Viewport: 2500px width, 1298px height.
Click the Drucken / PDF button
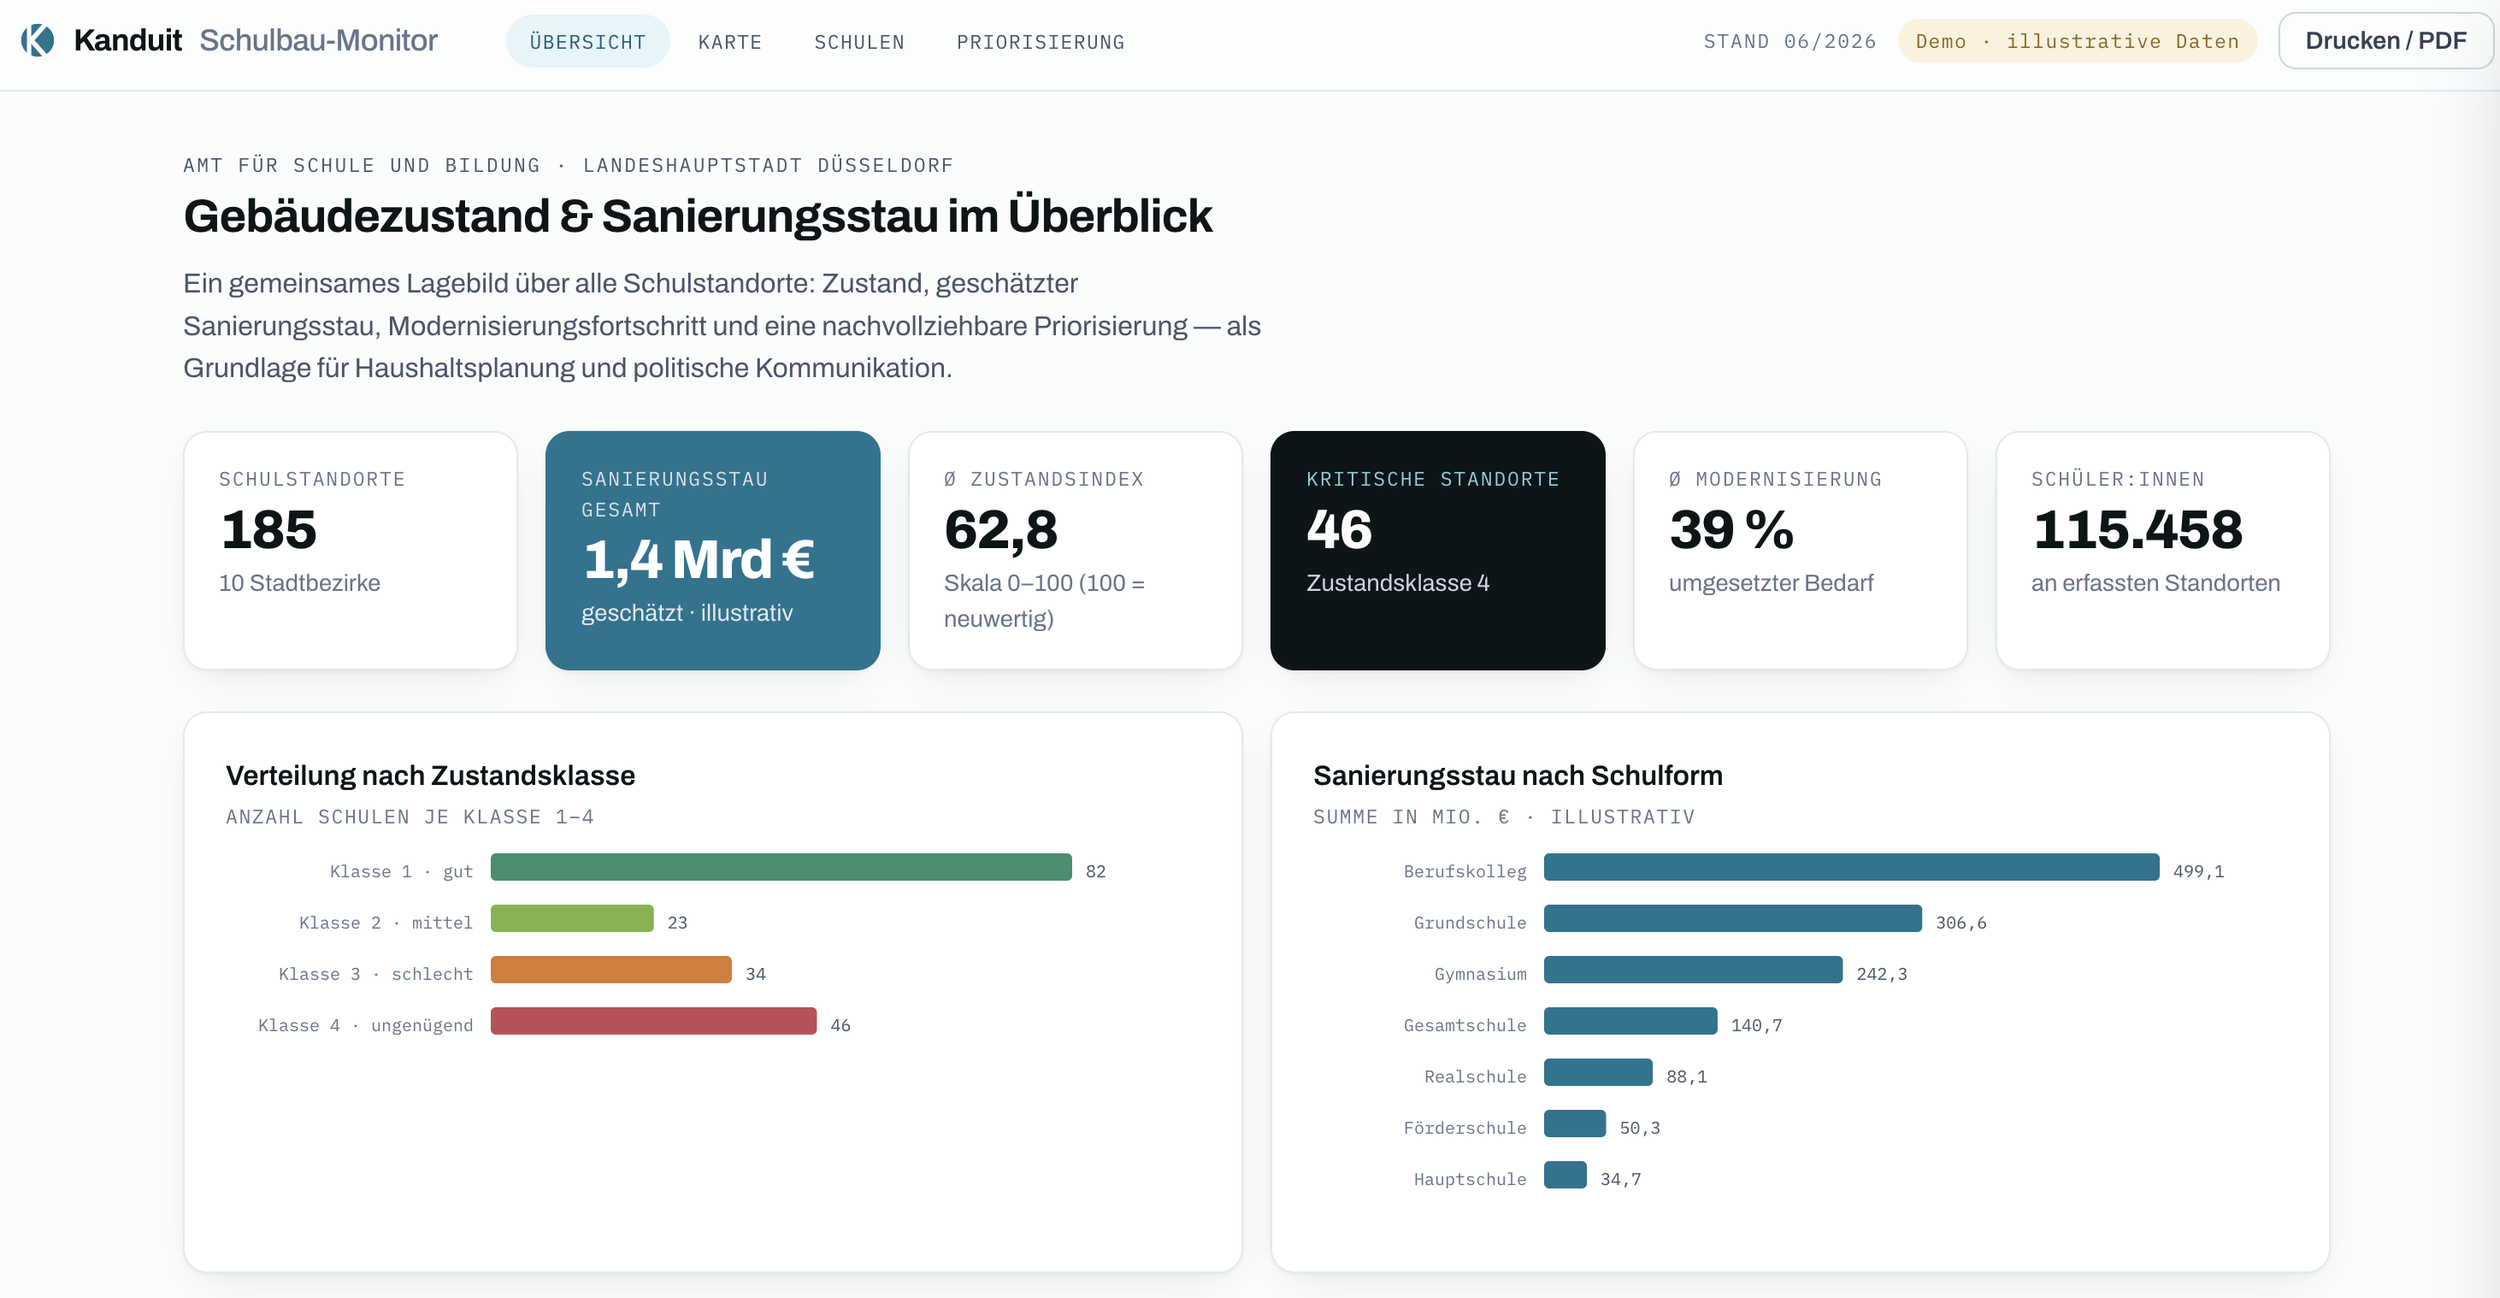(2386, 41)
